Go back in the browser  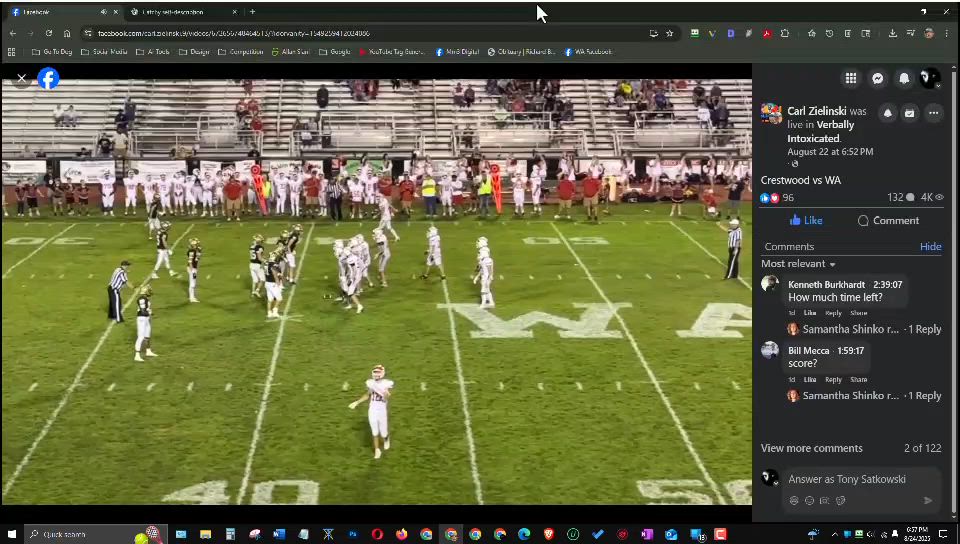(x=13, y=33)
